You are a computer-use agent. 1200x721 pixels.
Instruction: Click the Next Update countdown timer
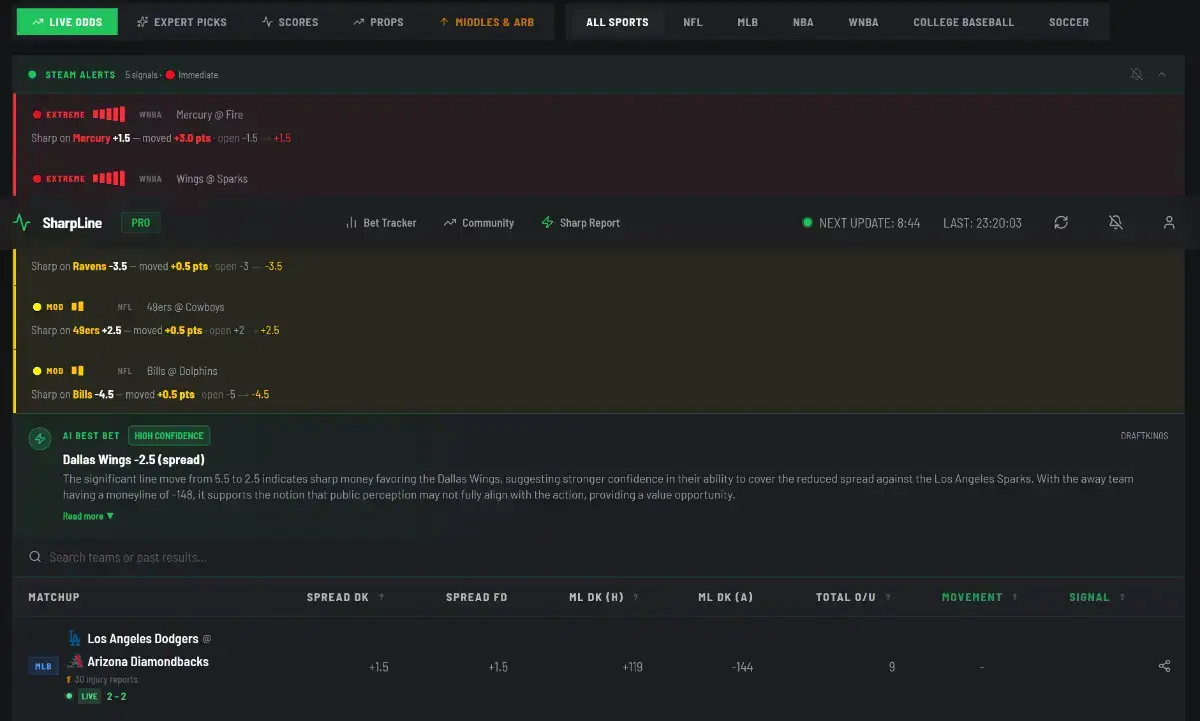[861, 223]
